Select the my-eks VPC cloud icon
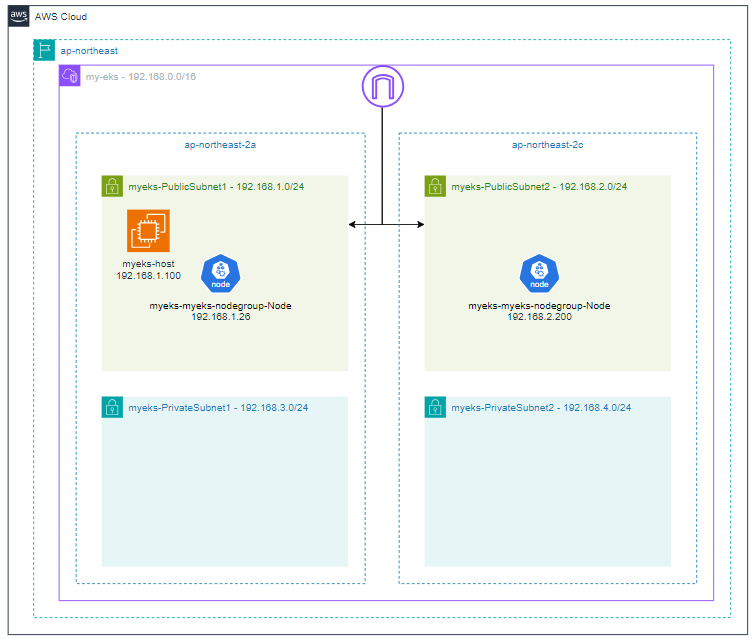 pyautogui.click(x=70, y=76)
